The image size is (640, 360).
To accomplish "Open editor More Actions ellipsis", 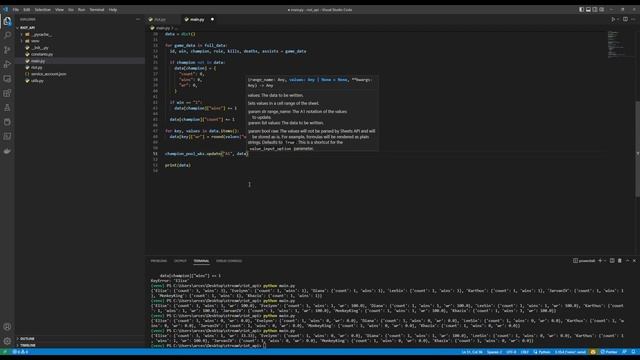I will [x=633, y=19].
